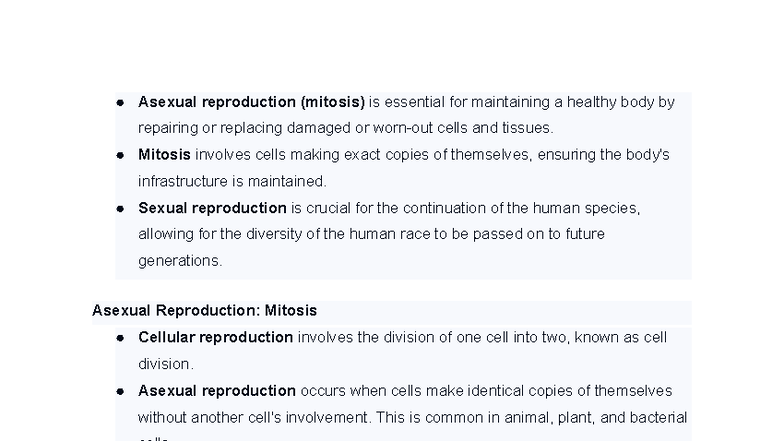Click the word 'division.' under Cellular reproduction
This screenshot has width=784, height=441.
click(166, 364)
